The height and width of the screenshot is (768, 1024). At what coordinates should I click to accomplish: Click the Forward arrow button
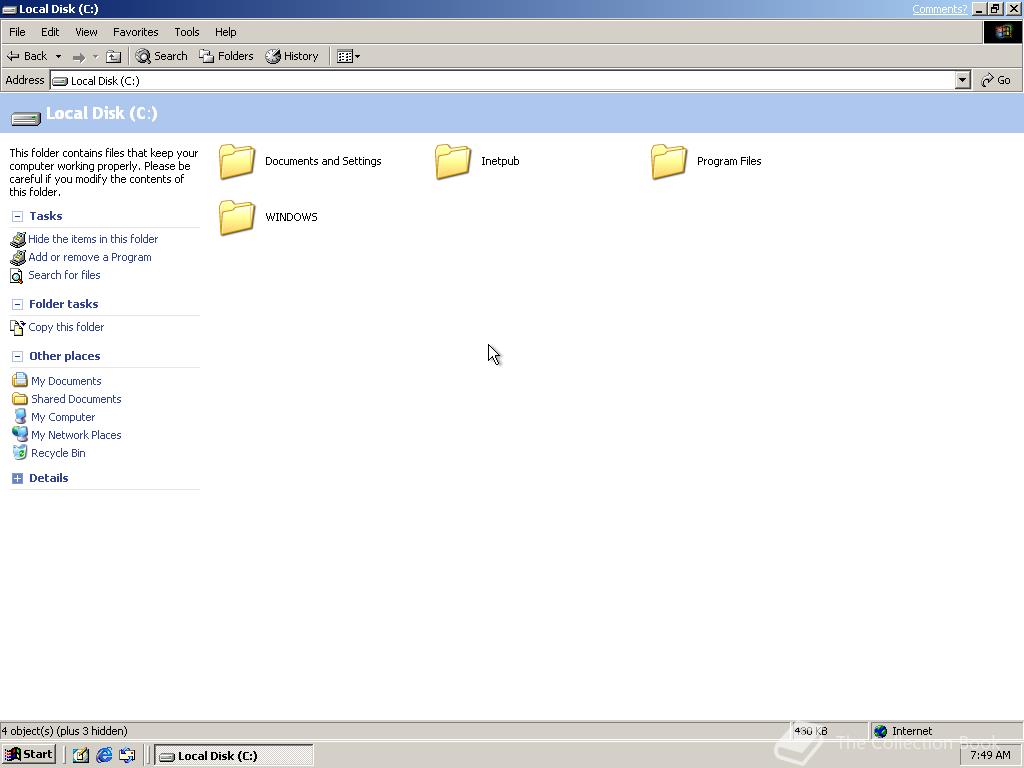[x=78, y=57]
